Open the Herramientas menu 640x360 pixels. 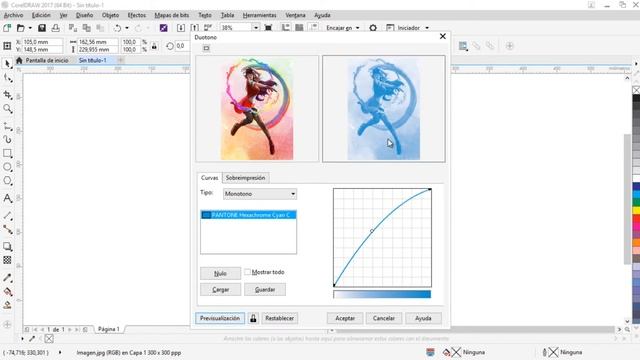259,15
